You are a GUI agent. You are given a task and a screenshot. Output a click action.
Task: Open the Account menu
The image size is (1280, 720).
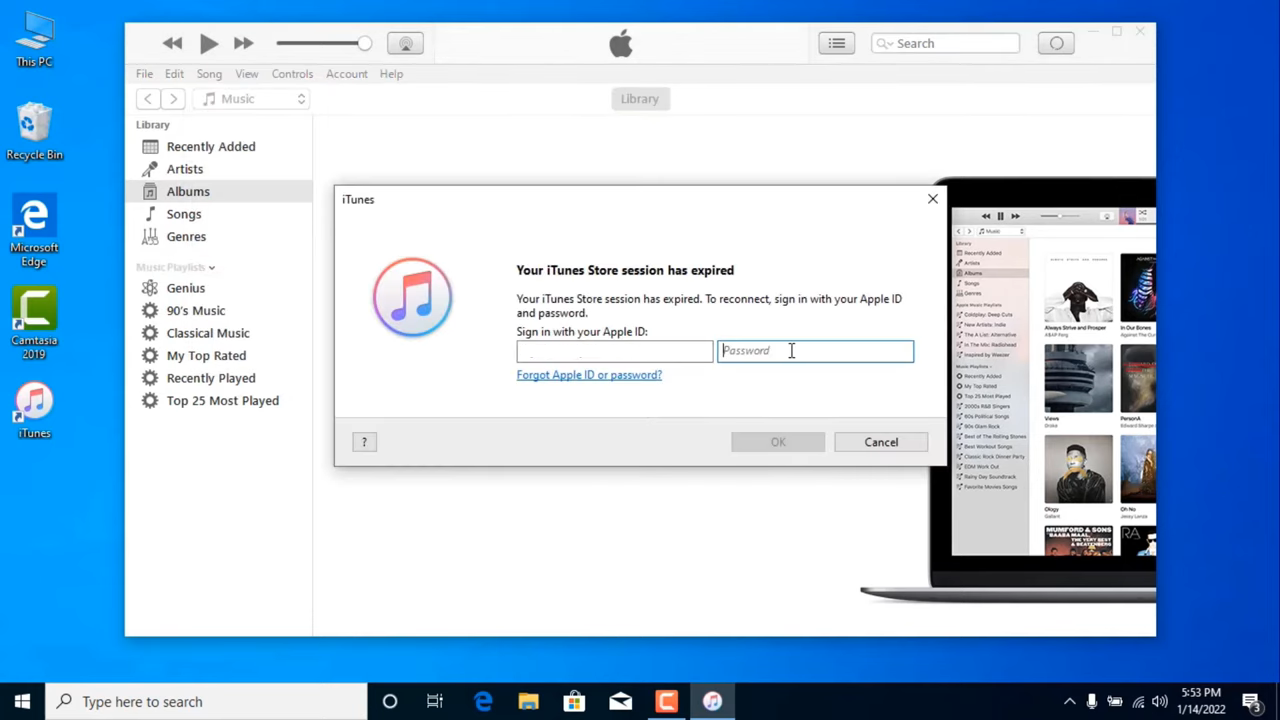pyautogui.click(x=346, y=73)
